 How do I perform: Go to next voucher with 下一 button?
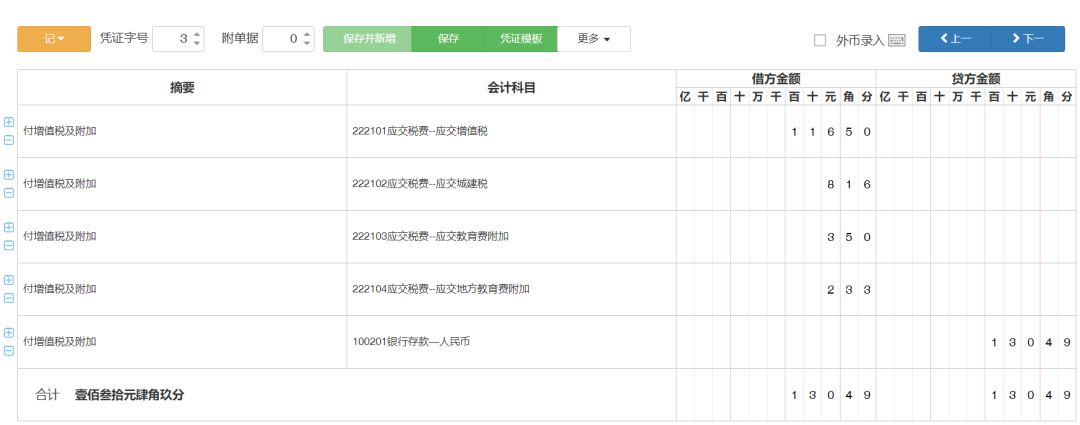pos(1027,39)
